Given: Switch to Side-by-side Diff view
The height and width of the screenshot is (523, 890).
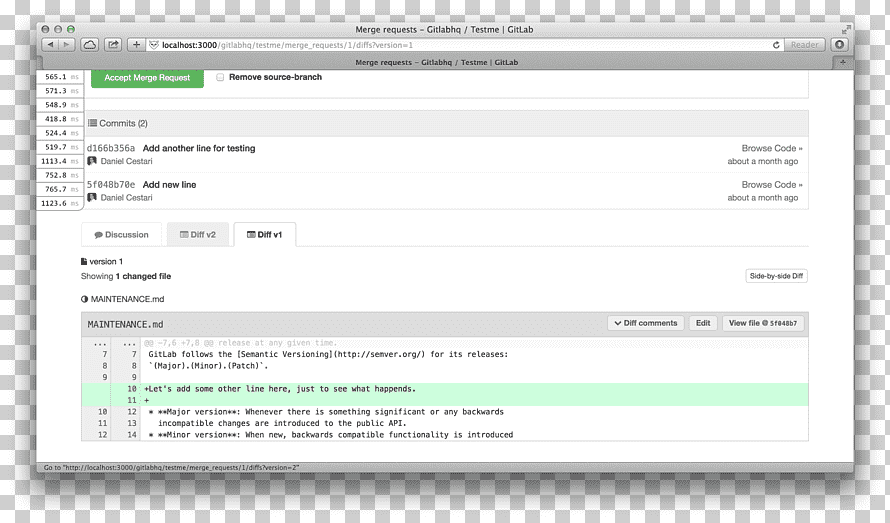Looking at the screenshot, I should pos(776,276).
